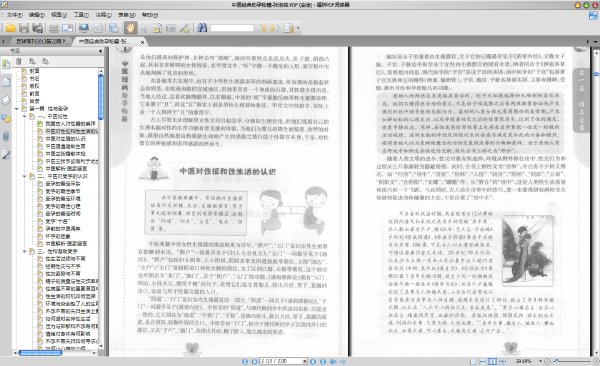Select the Hand tool in toolbar

click(x=130, y=28)
